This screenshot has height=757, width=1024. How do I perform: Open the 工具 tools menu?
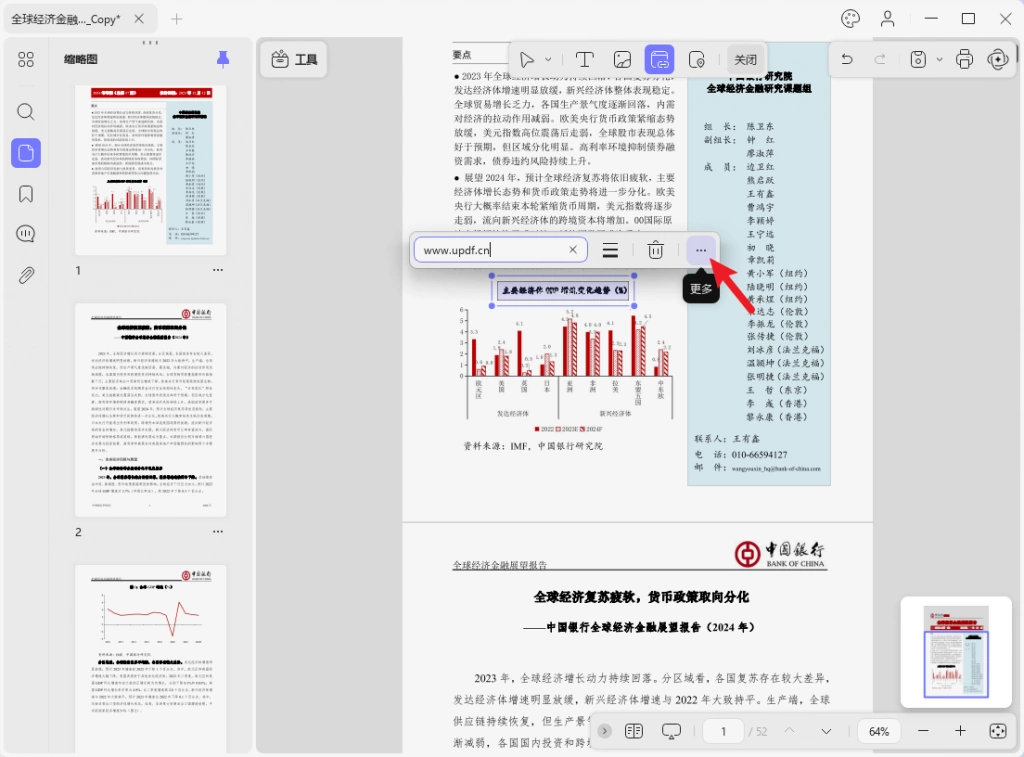(294, 59)
